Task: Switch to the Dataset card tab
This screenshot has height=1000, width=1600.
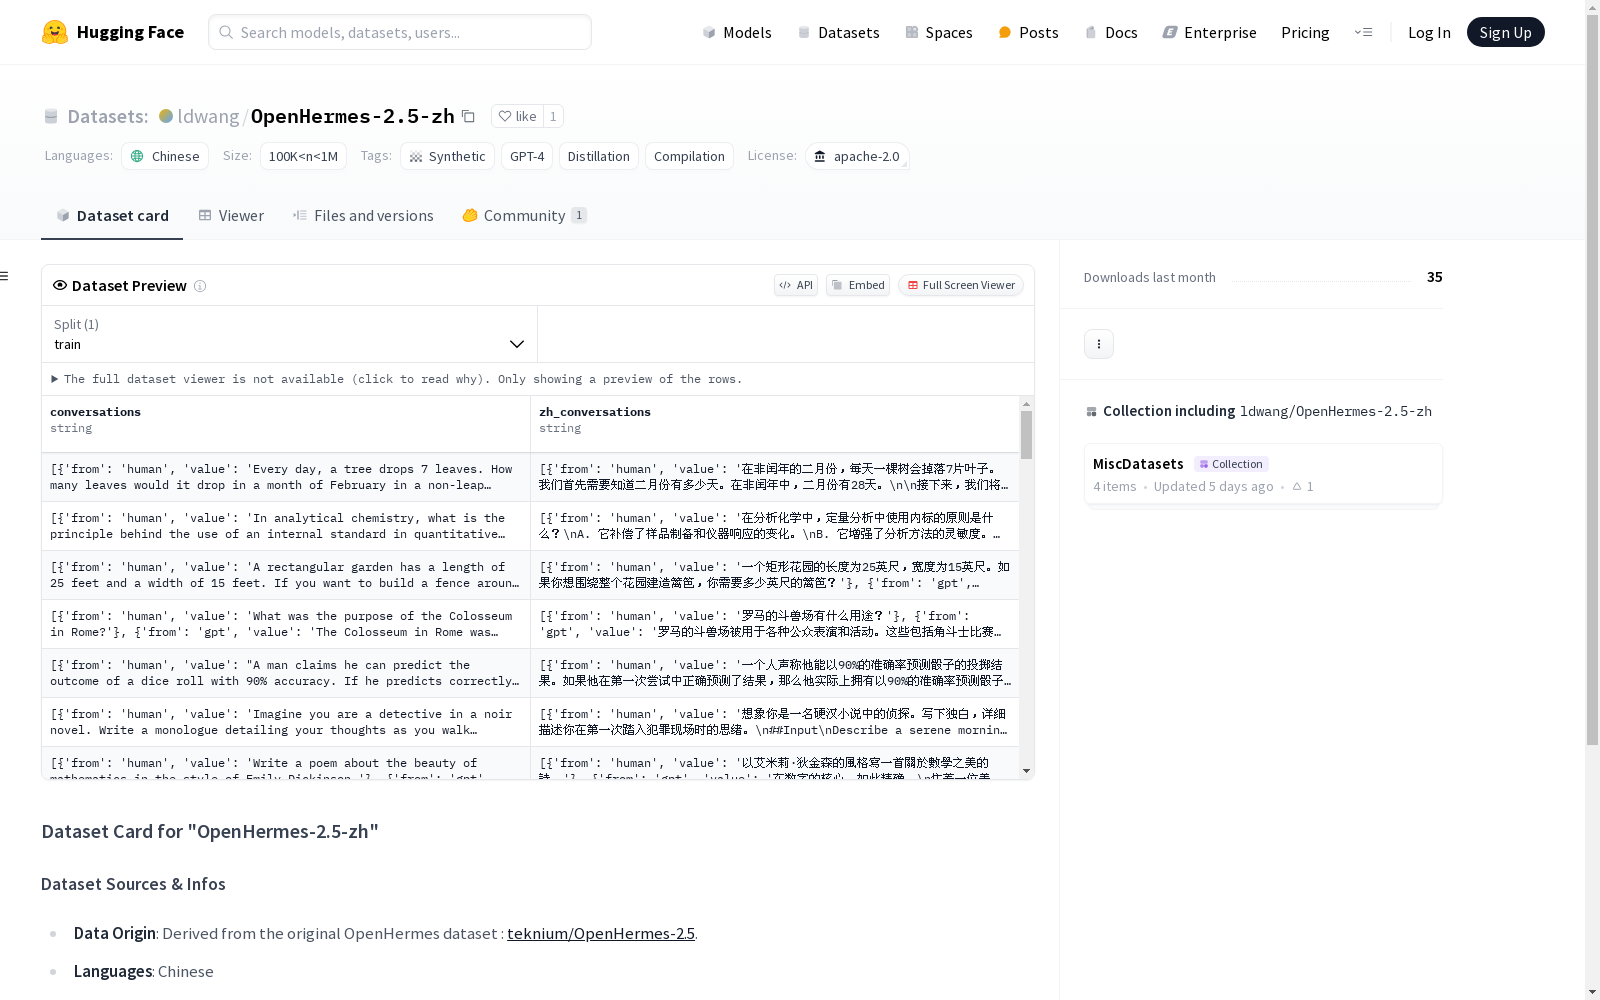Action: click(112, 215)
